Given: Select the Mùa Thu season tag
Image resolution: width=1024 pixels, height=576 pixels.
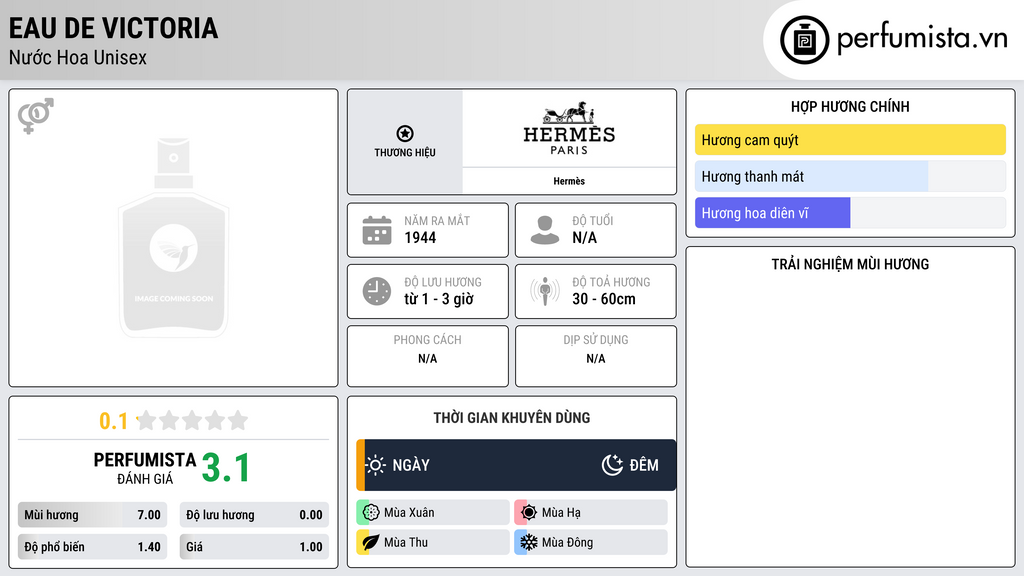Looking at the screenshot, I should tap(432, 542).
